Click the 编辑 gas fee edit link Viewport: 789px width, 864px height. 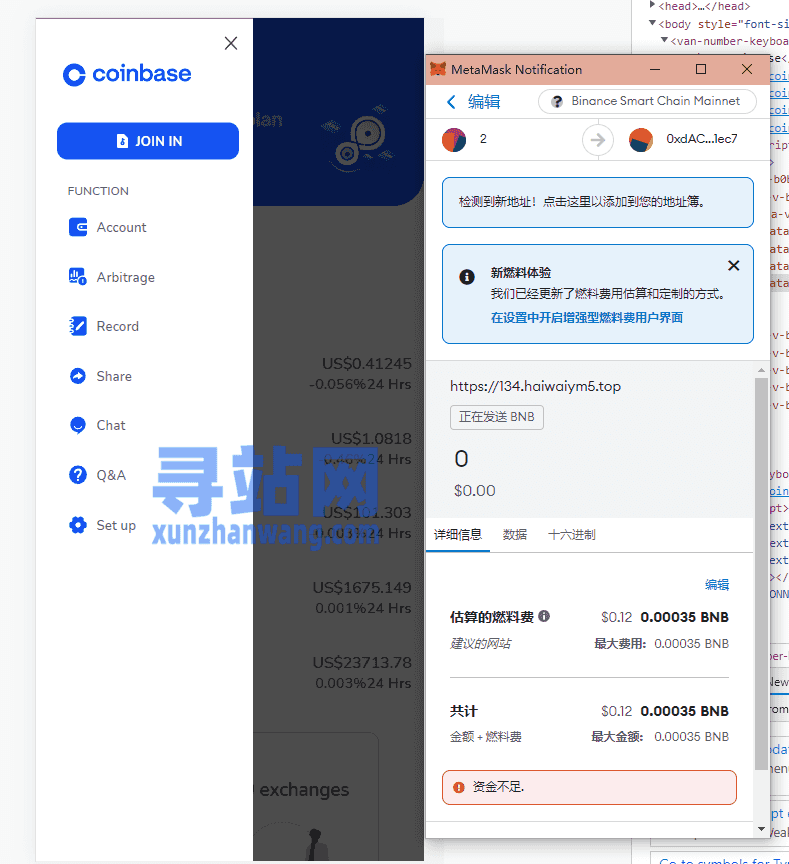pos(717,585)
